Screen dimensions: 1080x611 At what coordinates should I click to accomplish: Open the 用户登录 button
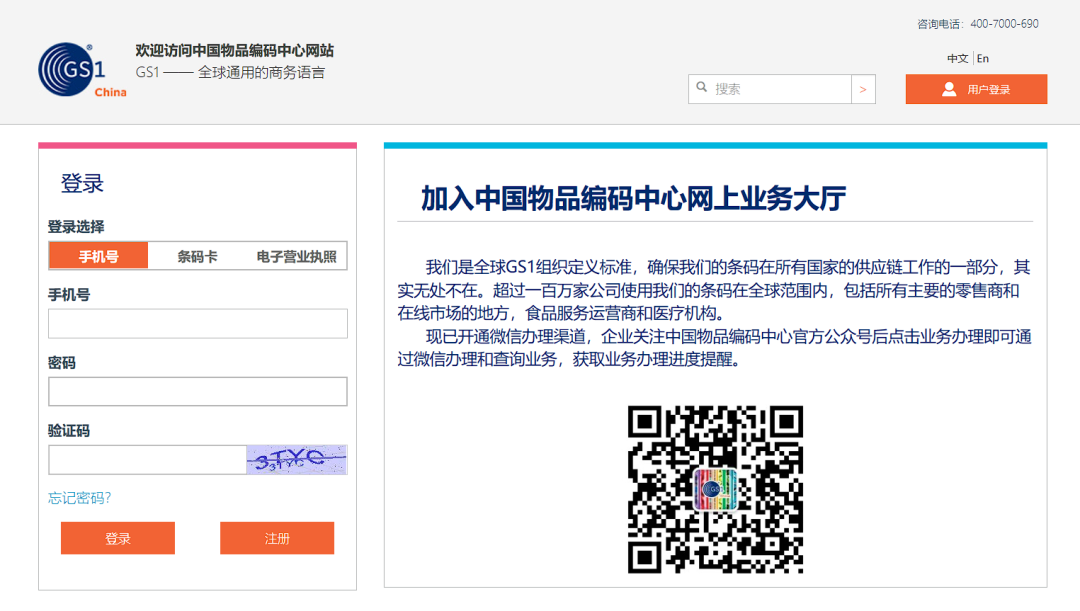click(976, 90)
